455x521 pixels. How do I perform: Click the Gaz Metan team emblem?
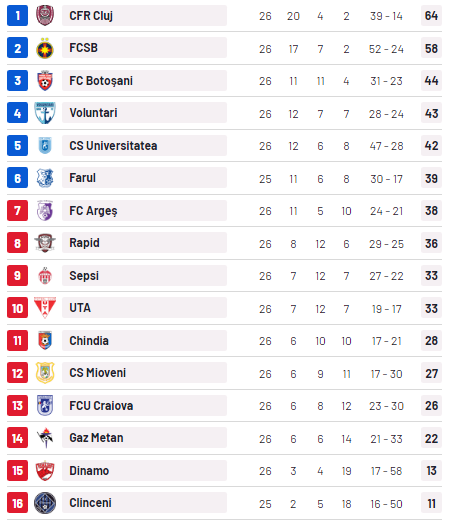point(45,438)
